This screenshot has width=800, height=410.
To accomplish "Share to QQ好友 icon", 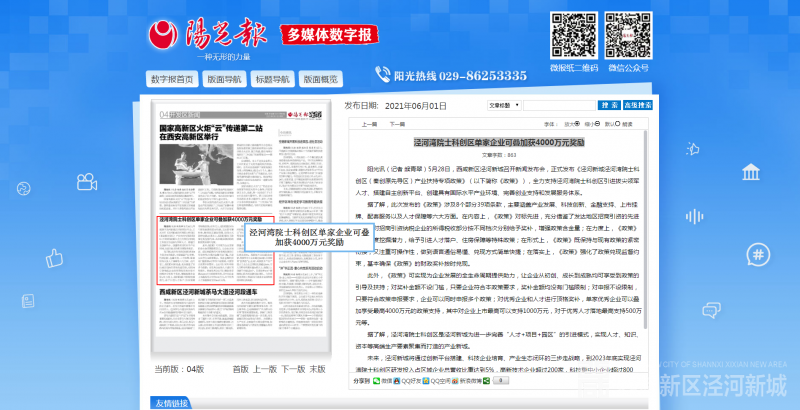I will pyautogui.click(x=396, y=381).
